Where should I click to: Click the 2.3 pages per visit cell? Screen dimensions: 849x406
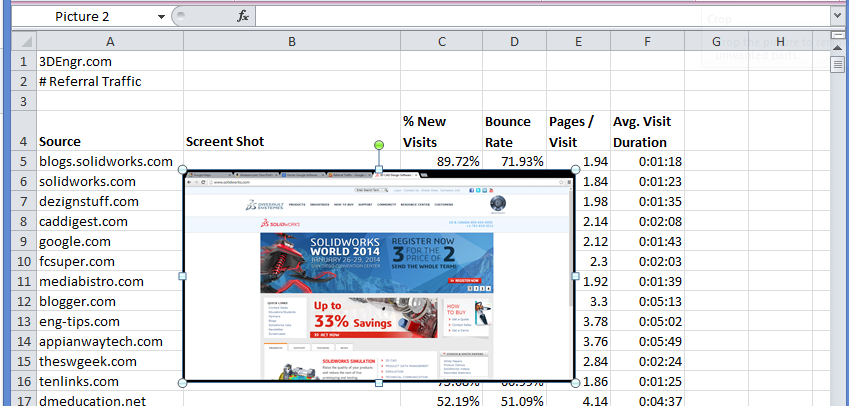click(593, 261)
